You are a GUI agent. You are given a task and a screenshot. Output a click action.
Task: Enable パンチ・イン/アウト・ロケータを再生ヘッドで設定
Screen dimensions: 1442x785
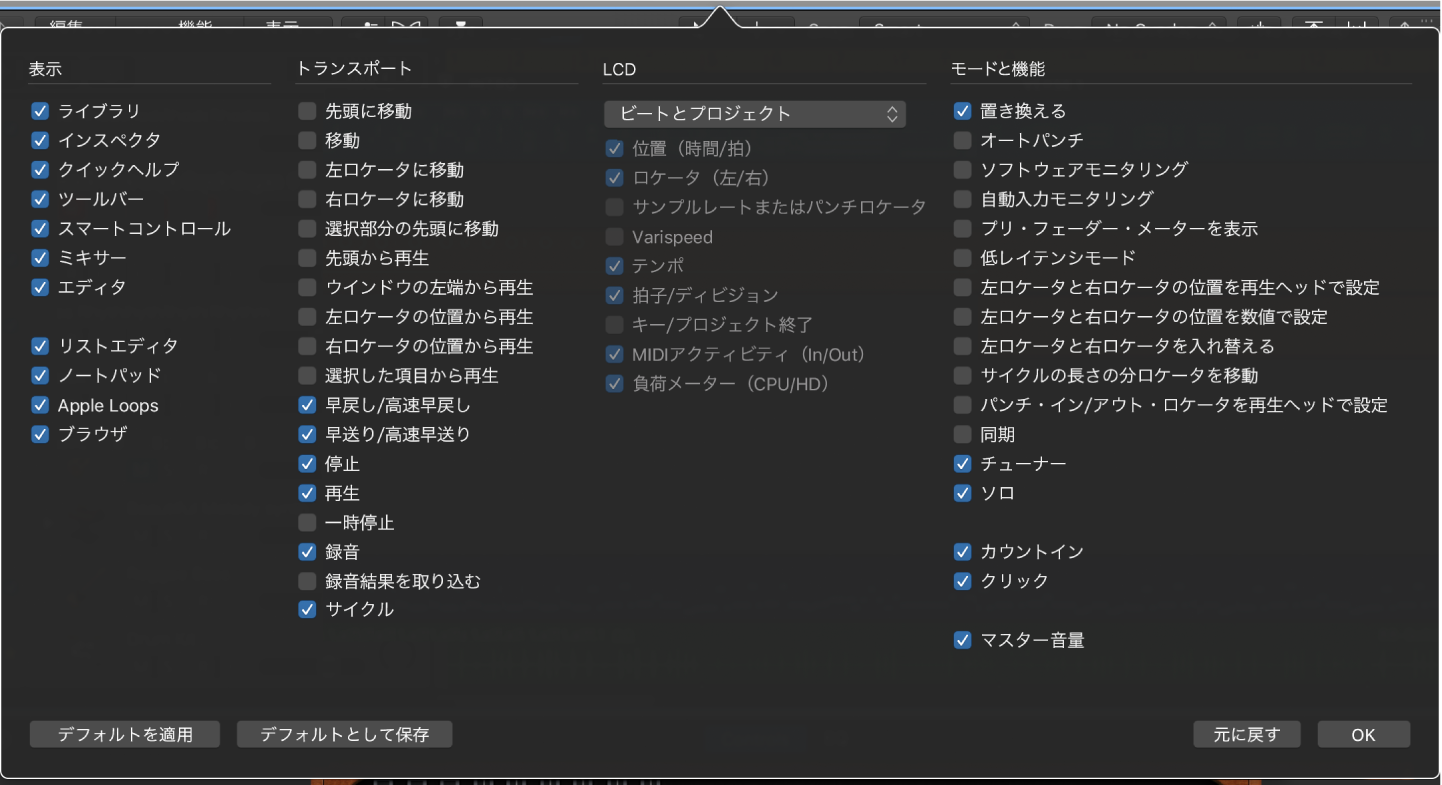coord(962,405)
